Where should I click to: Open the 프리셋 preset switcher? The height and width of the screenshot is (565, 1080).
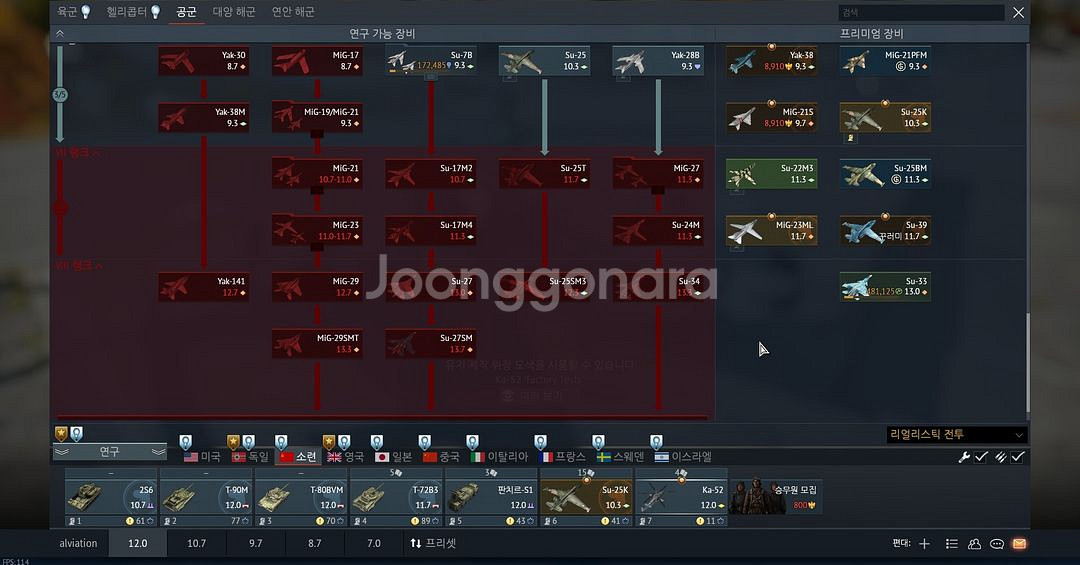pos(433,544)
